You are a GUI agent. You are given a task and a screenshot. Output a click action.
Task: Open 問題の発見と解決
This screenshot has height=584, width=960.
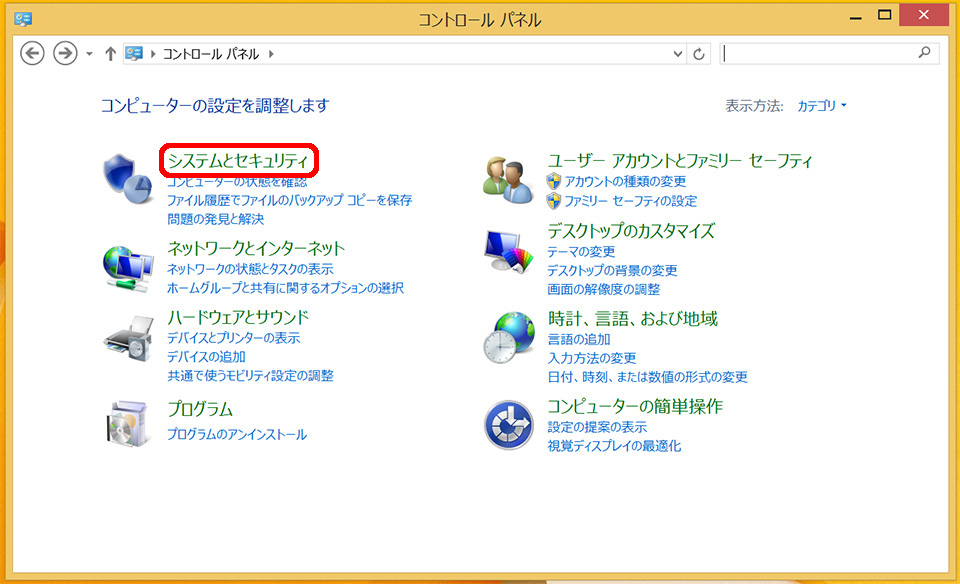coord(216,219)
